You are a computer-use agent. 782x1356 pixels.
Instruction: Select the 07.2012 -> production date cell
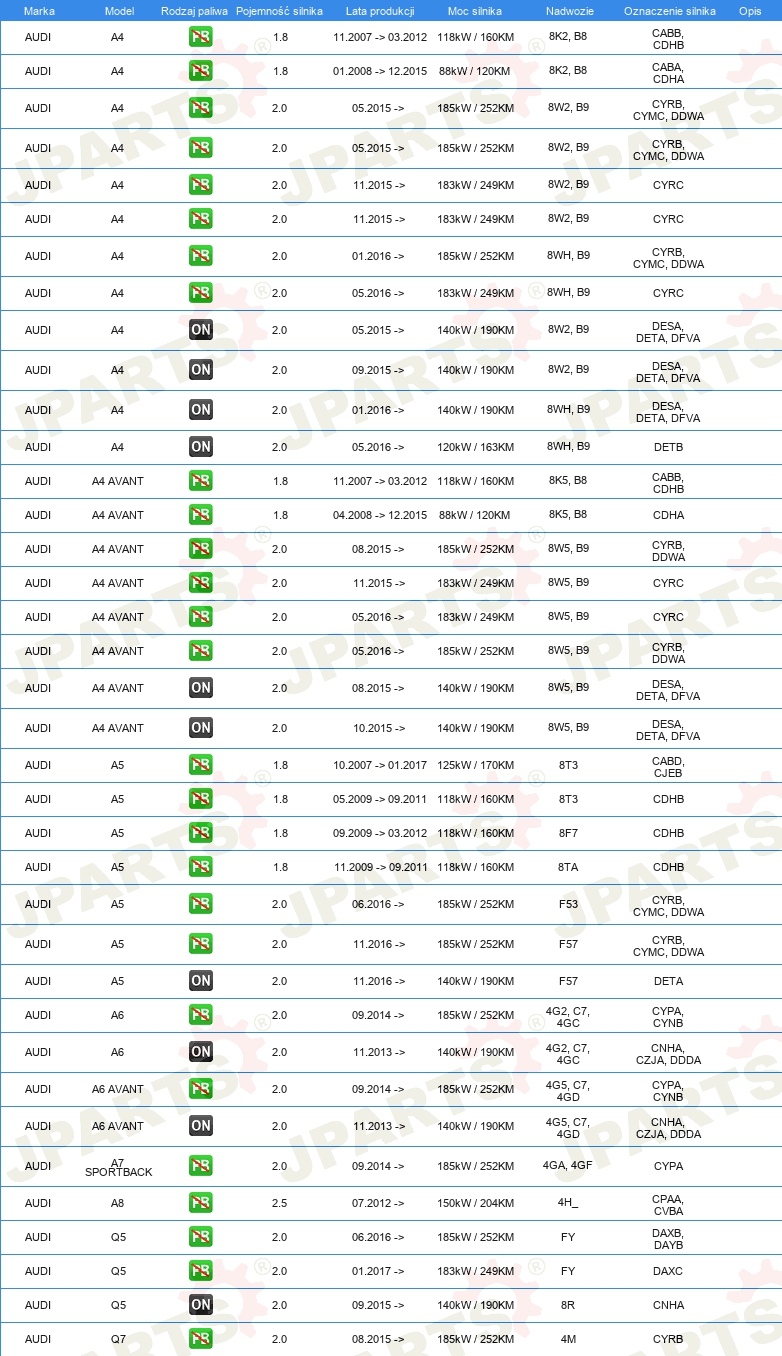pos(378,1203)
